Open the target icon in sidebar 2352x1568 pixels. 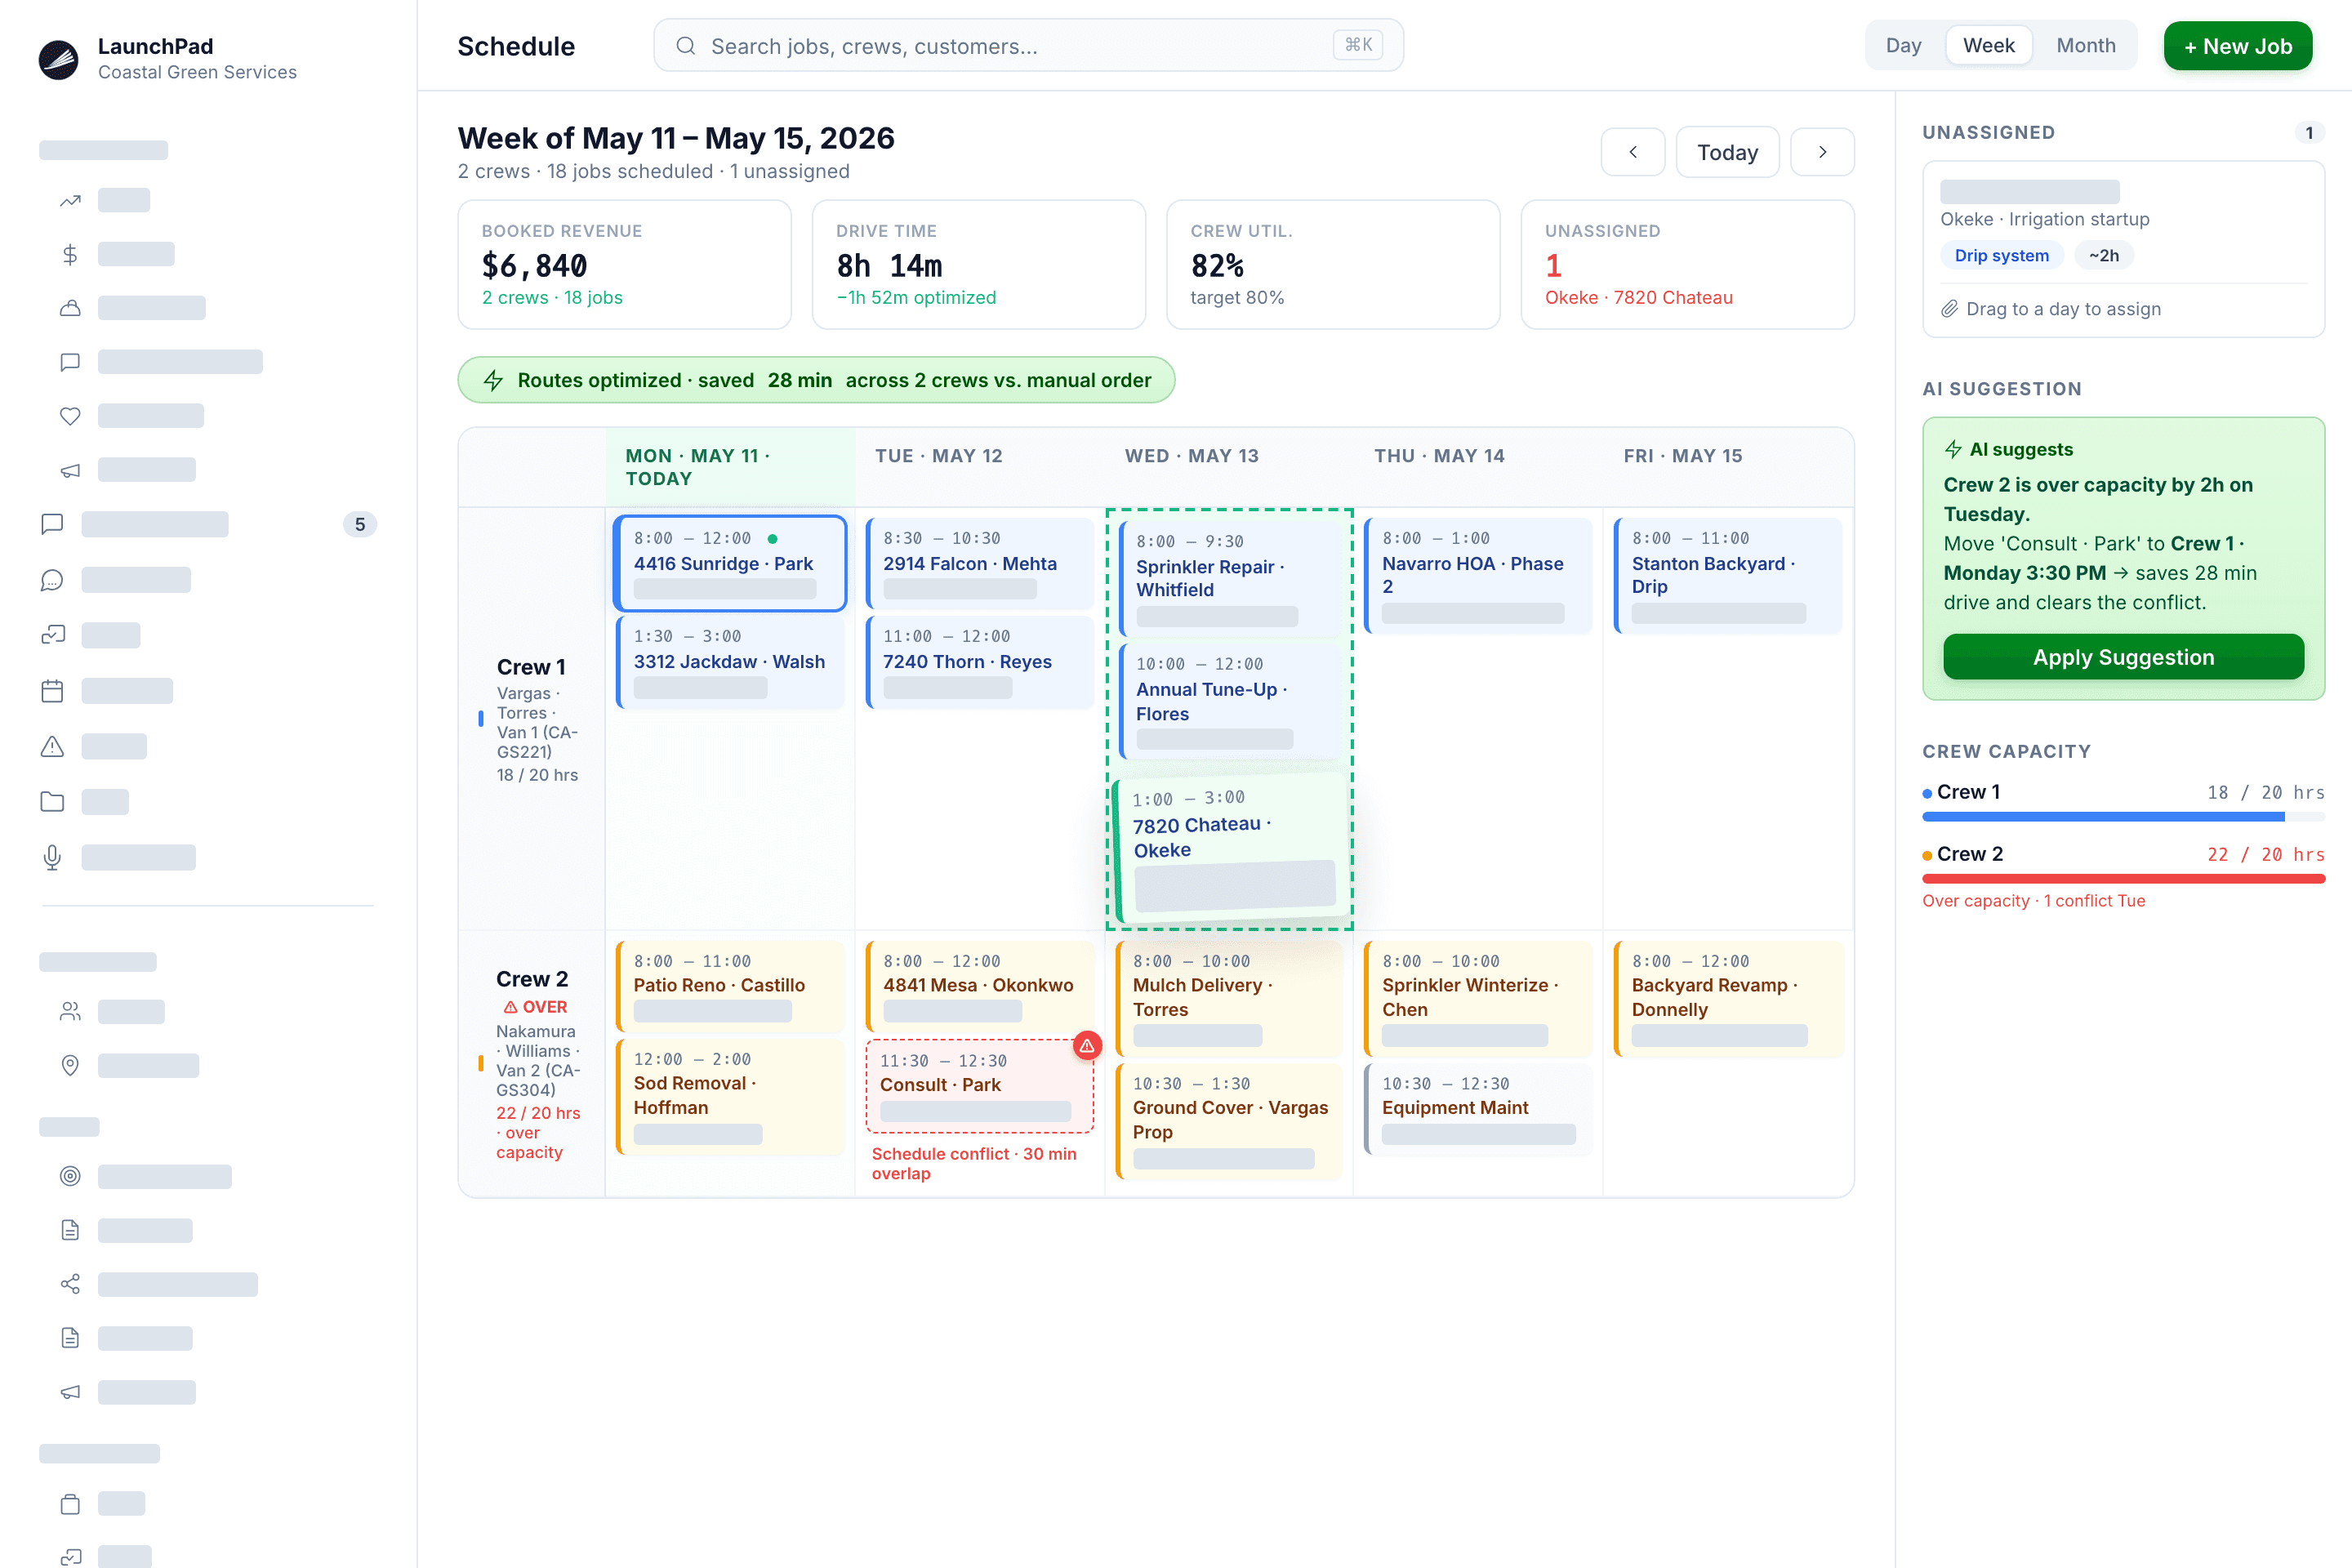click(70, 1176)
